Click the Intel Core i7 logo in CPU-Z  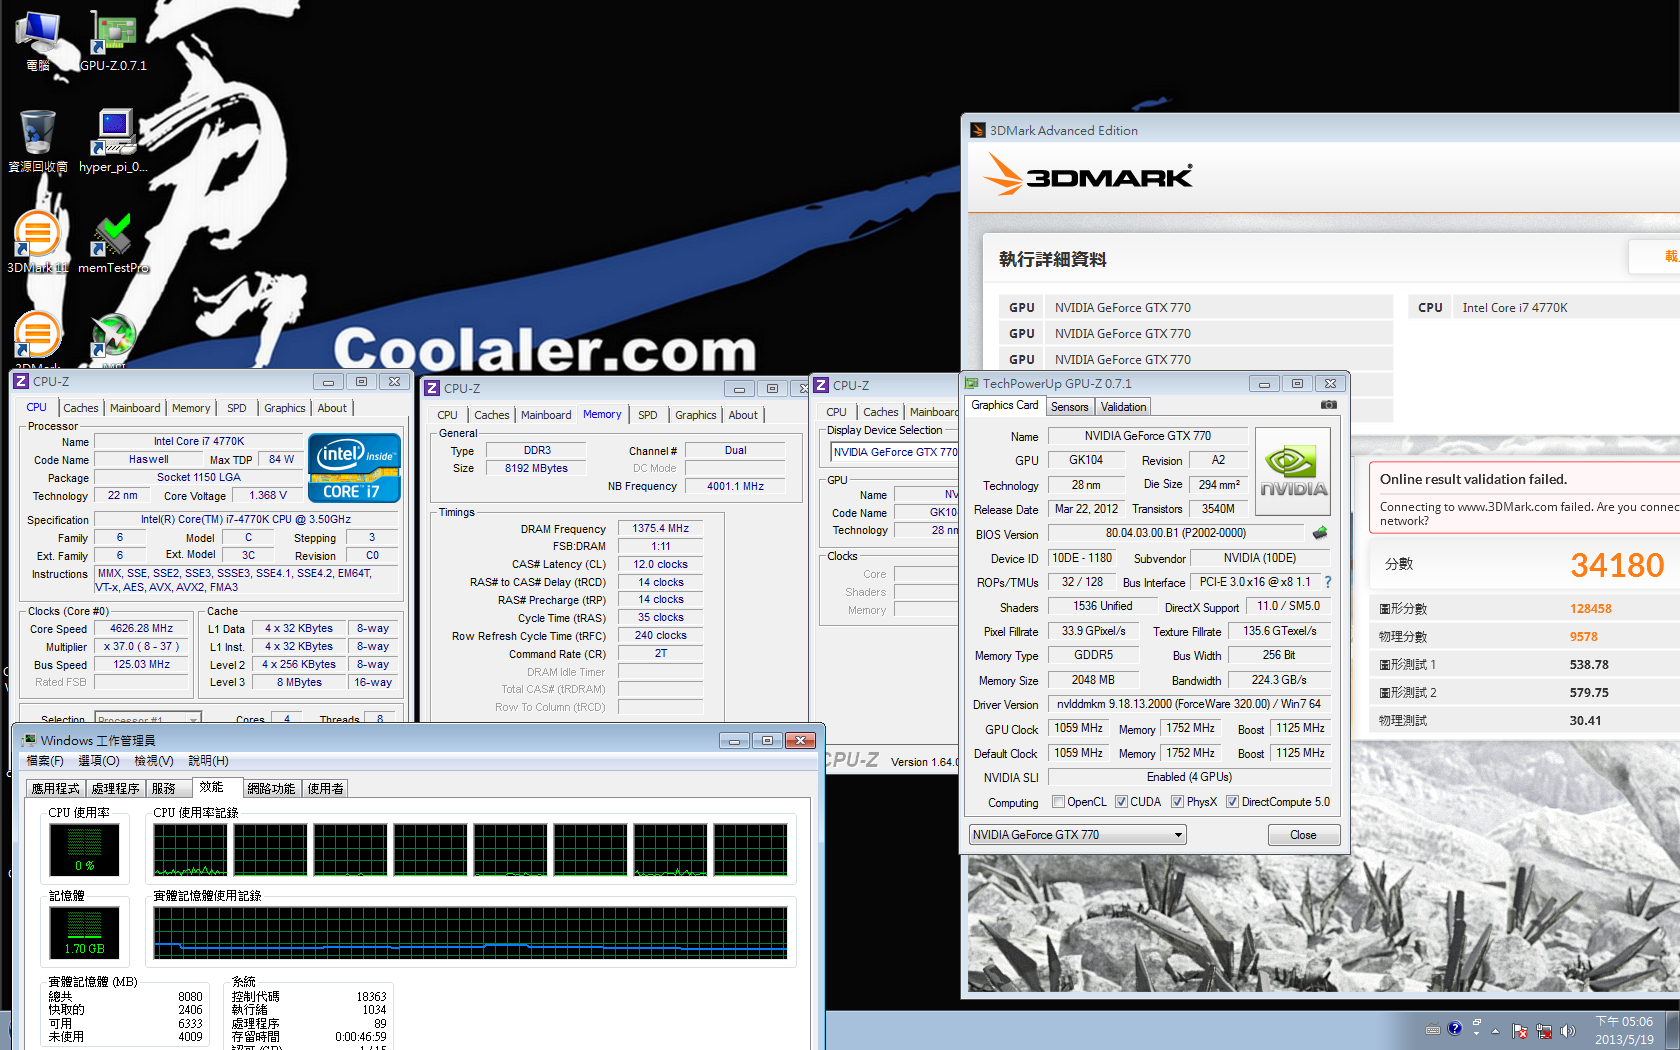click(x=355, y=467)
